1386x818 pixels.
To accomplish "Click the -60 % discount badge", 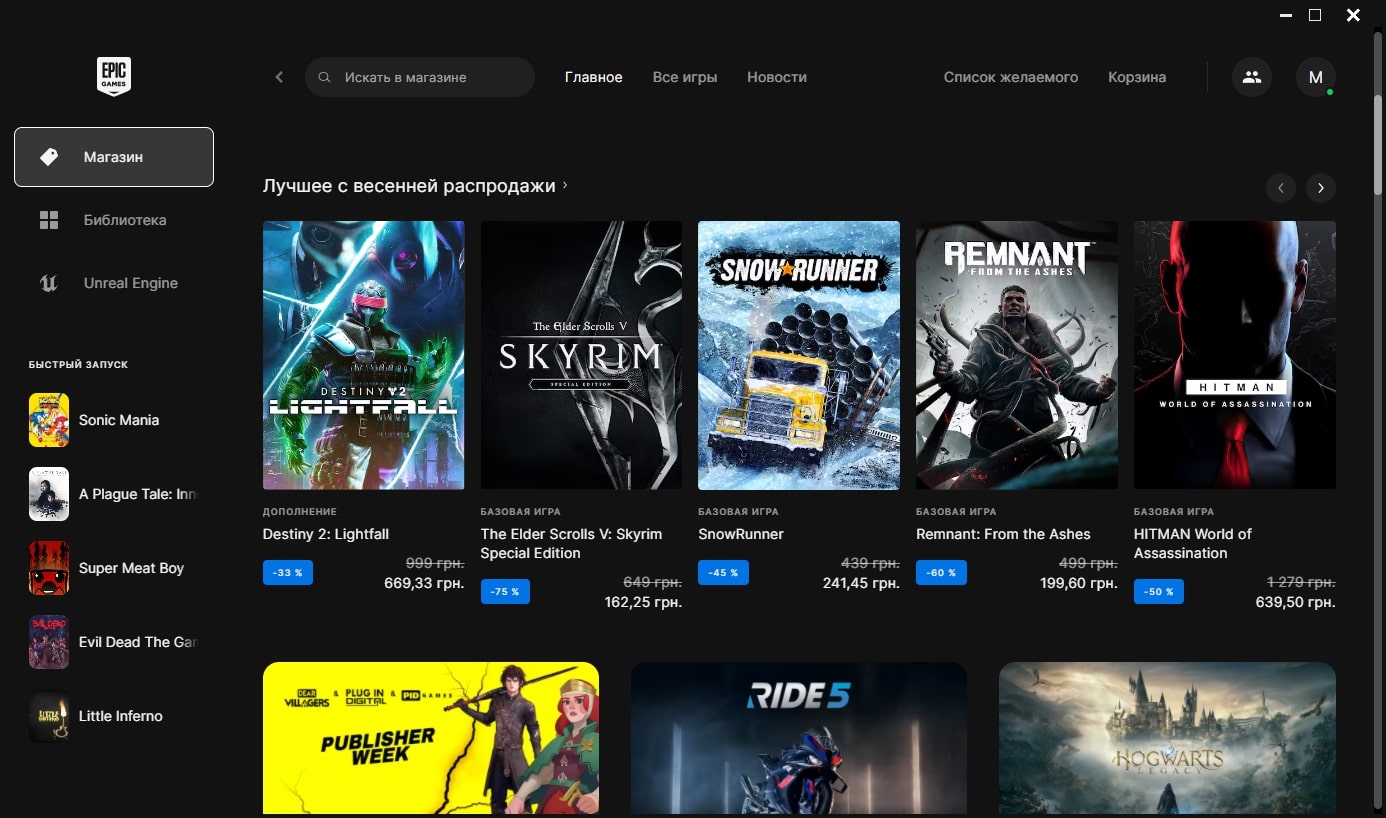I will (941, 573).
